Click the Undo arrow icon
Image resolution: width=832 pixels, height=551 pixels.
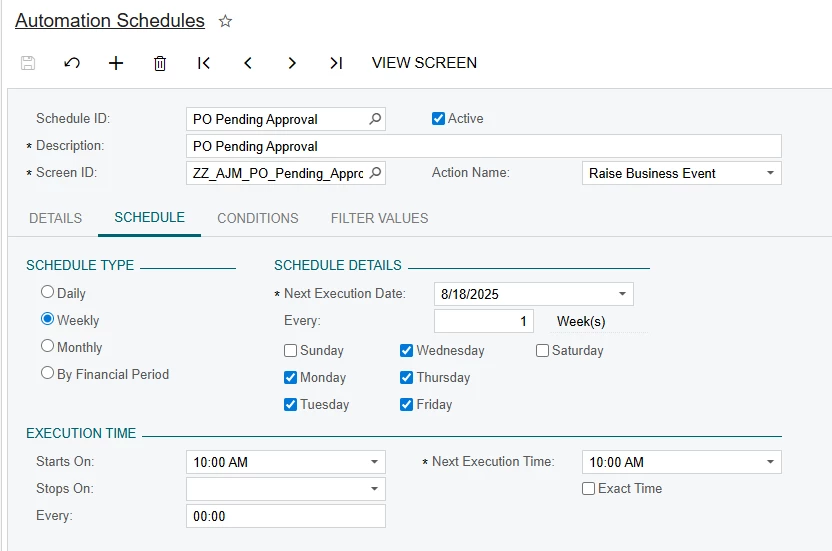pyautogui.click(x=72, y=63)
